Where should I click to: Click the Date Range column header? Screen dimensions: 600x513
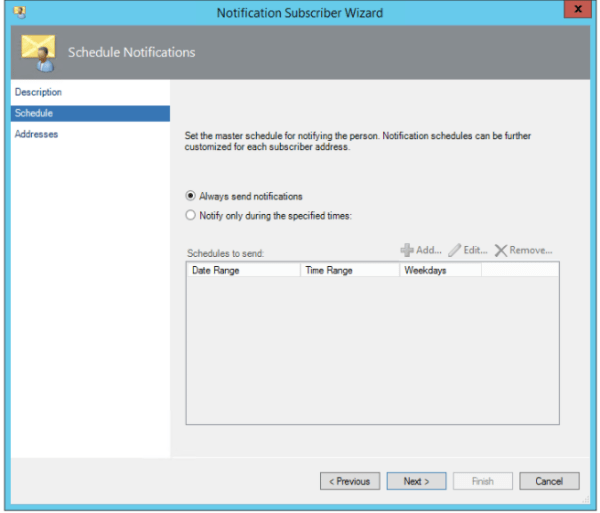pos(243,270)
